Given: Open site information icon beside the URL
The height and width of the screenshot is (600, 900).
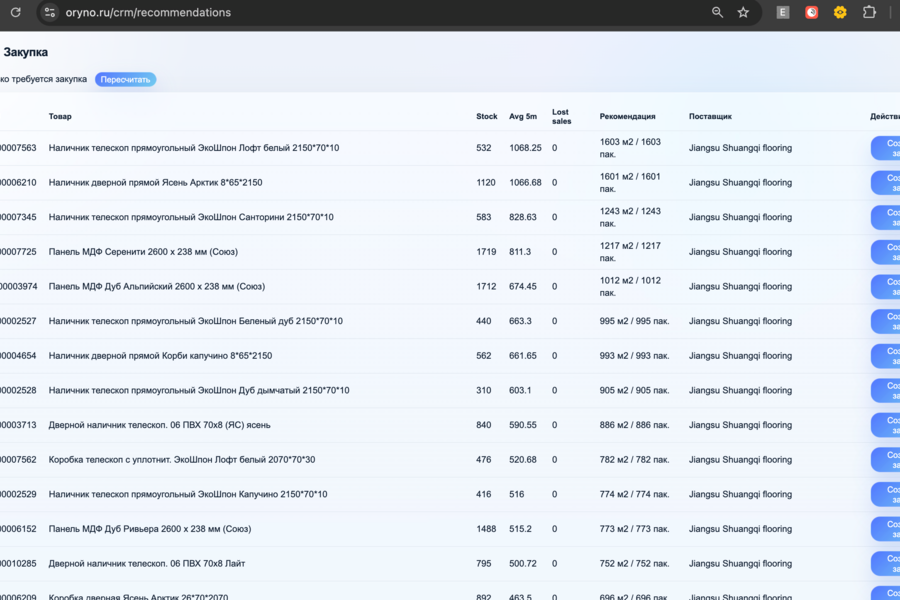Looking at the screenshot, I should tap(50, 12).
